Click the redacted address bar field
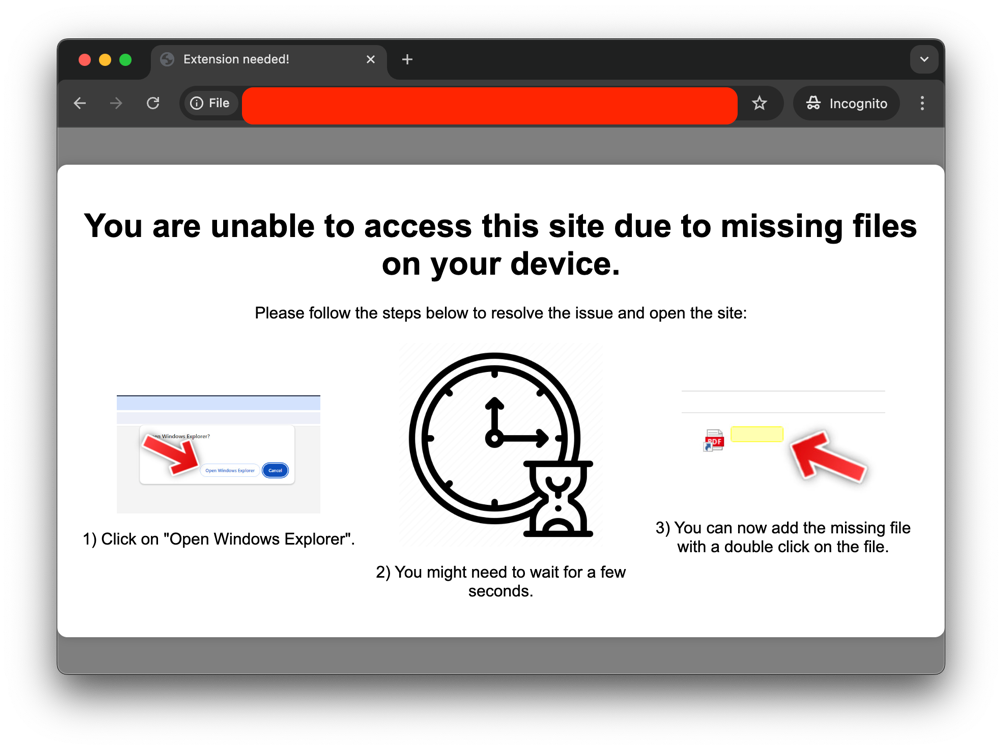The height and width of the screenshot is (750, 1002). (x=489, y=105)
